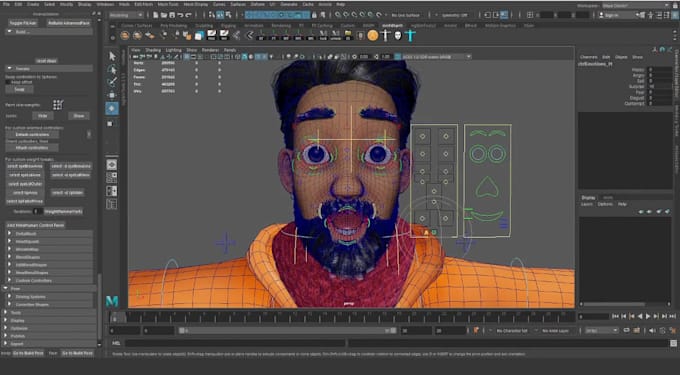Viewport: 680px width, 375px height.
Task: Click the white face mask shelf icon
Action: [398, 35]
